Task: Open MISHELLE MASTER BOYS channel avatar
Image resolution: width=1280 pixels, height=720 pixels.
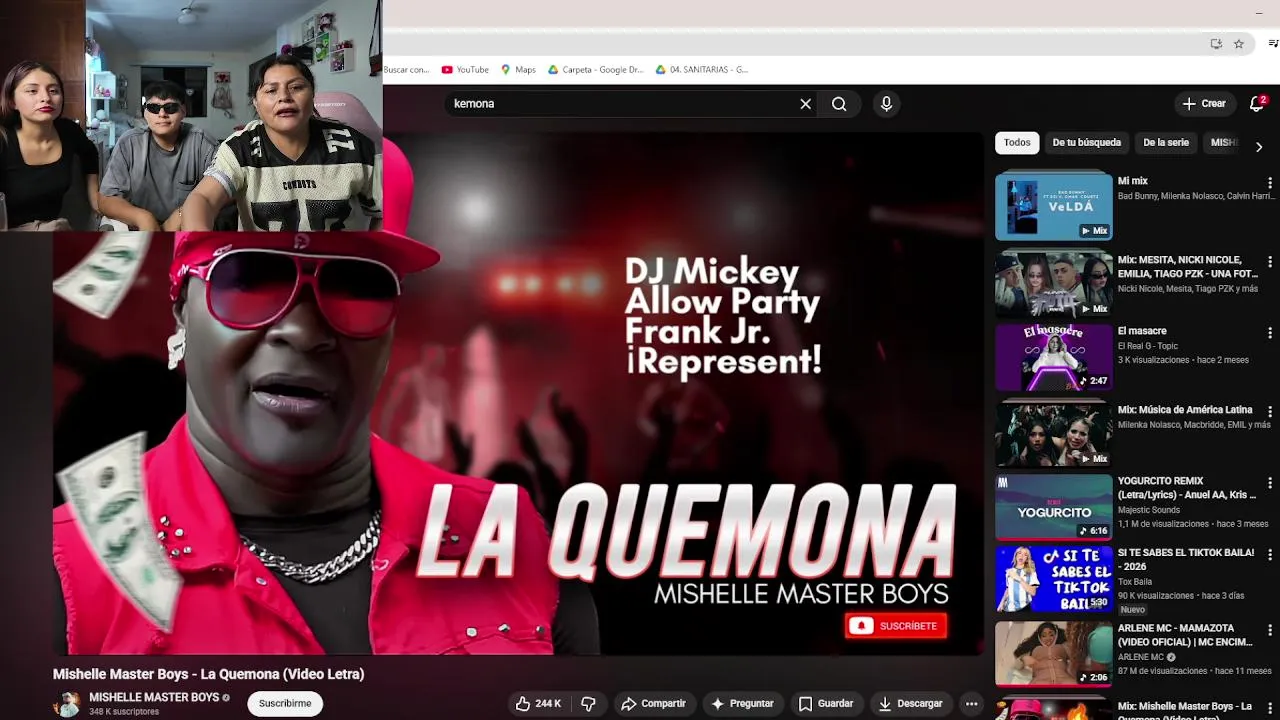Action: coord(67,704)
